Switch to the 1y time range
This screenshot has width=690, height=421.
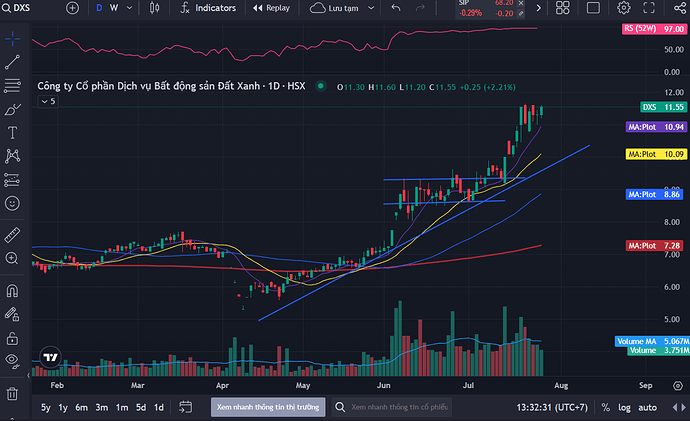point(64,408)
